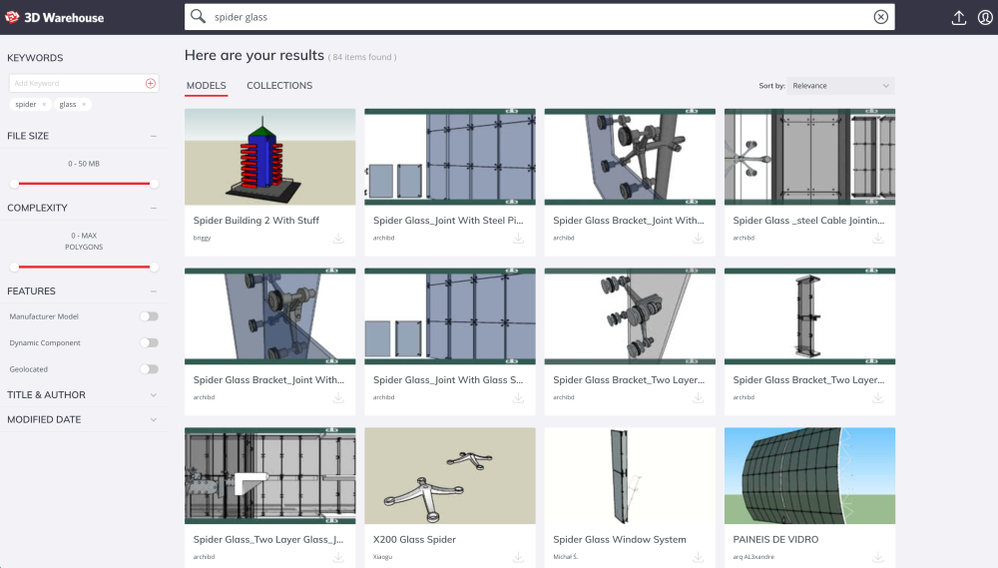Open the Spider Glass Window System thumbnail

630,476
